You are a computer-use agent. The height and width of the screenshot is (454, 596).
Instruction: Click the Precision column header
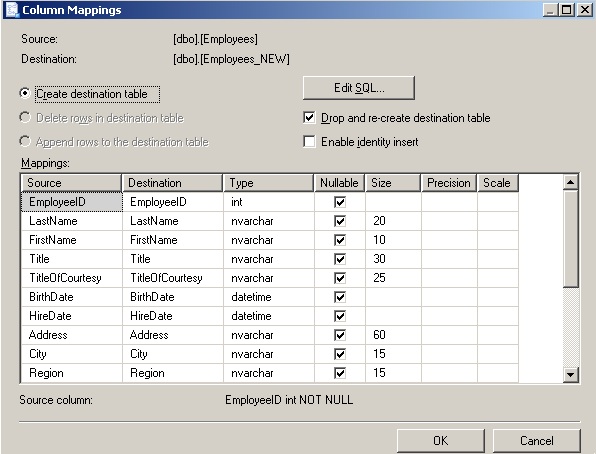coord(449,183)
